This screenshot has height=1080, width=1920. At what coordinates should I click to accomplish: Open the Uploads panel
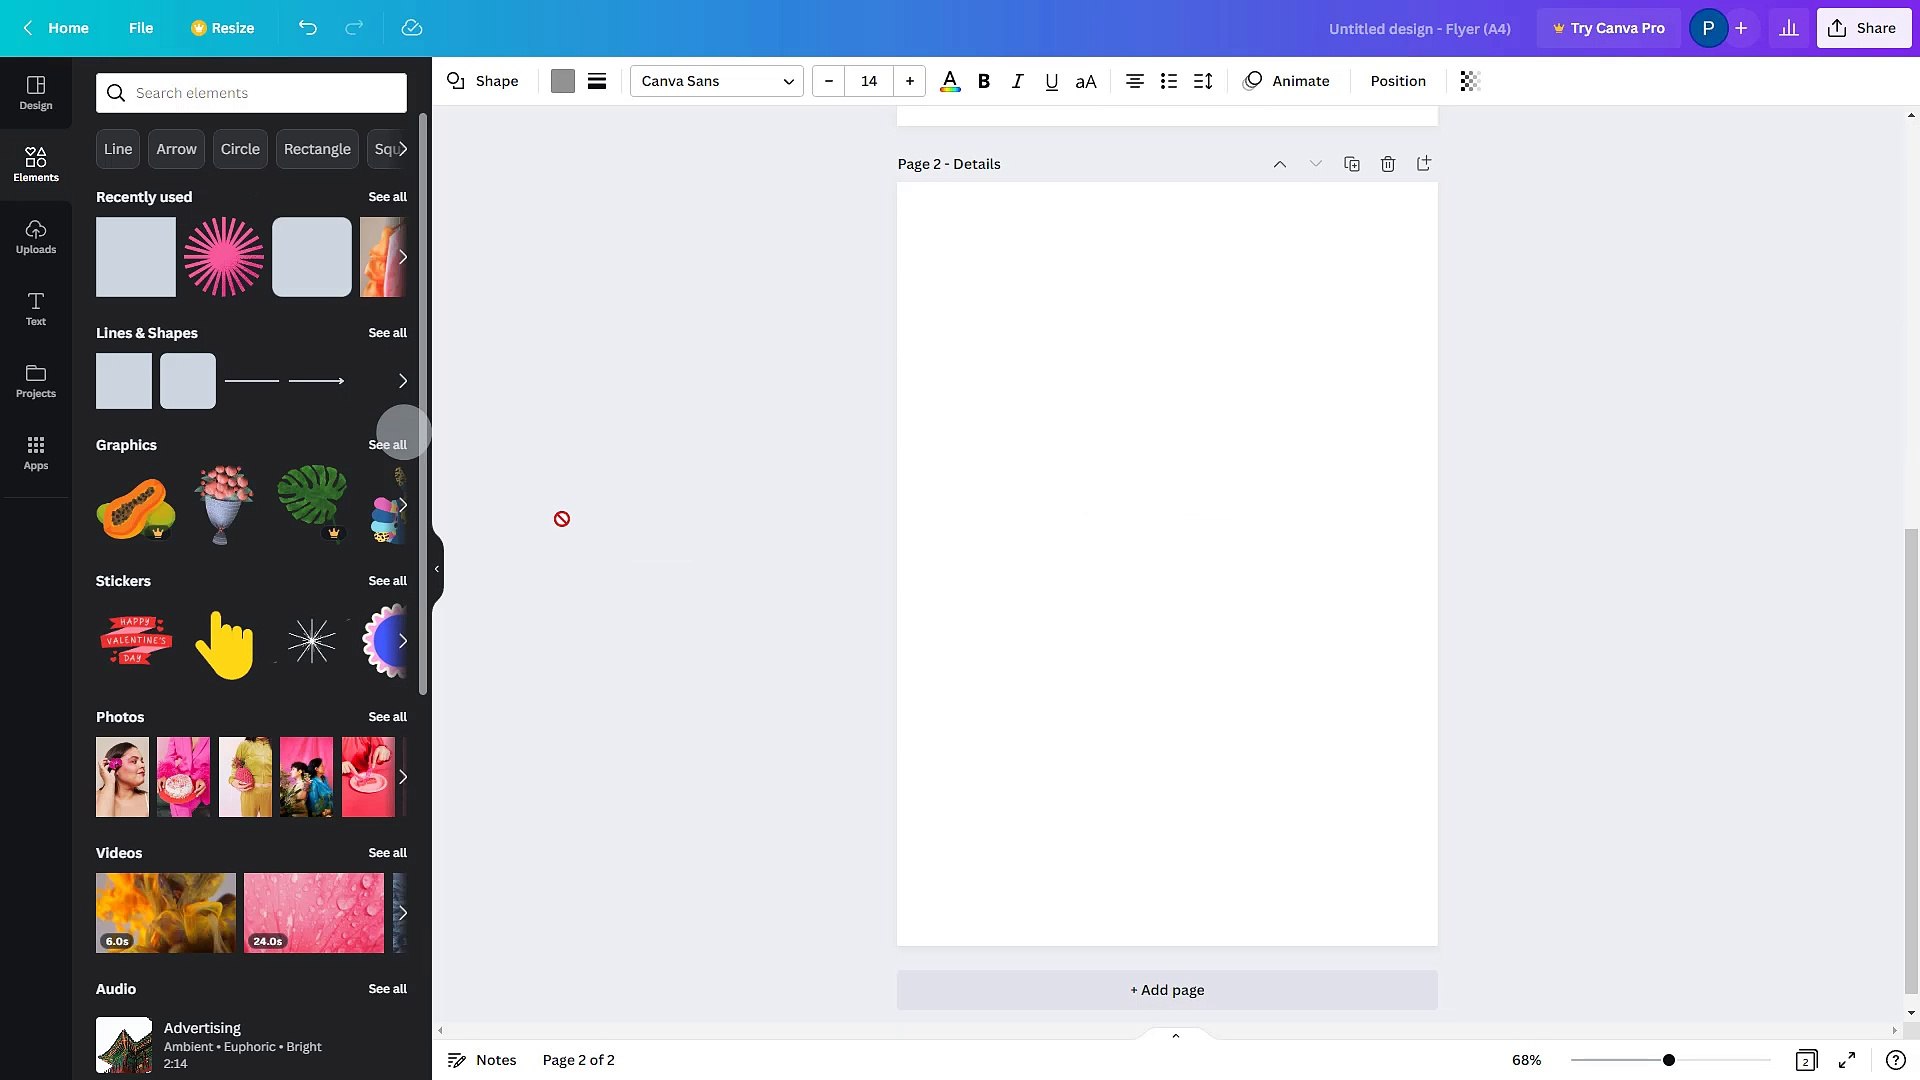[35, 237]
